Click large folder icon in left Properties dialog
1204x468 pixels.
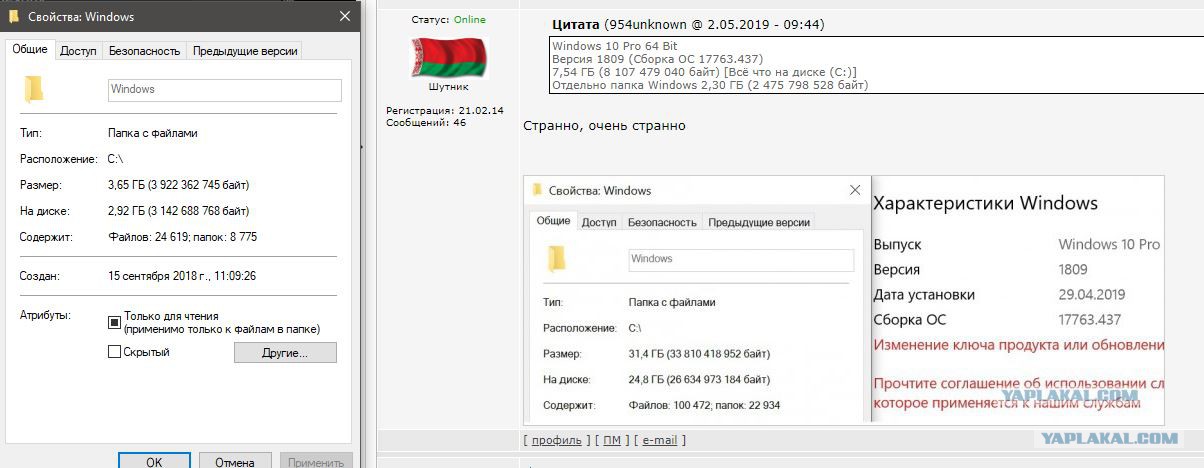pos(34,89)
